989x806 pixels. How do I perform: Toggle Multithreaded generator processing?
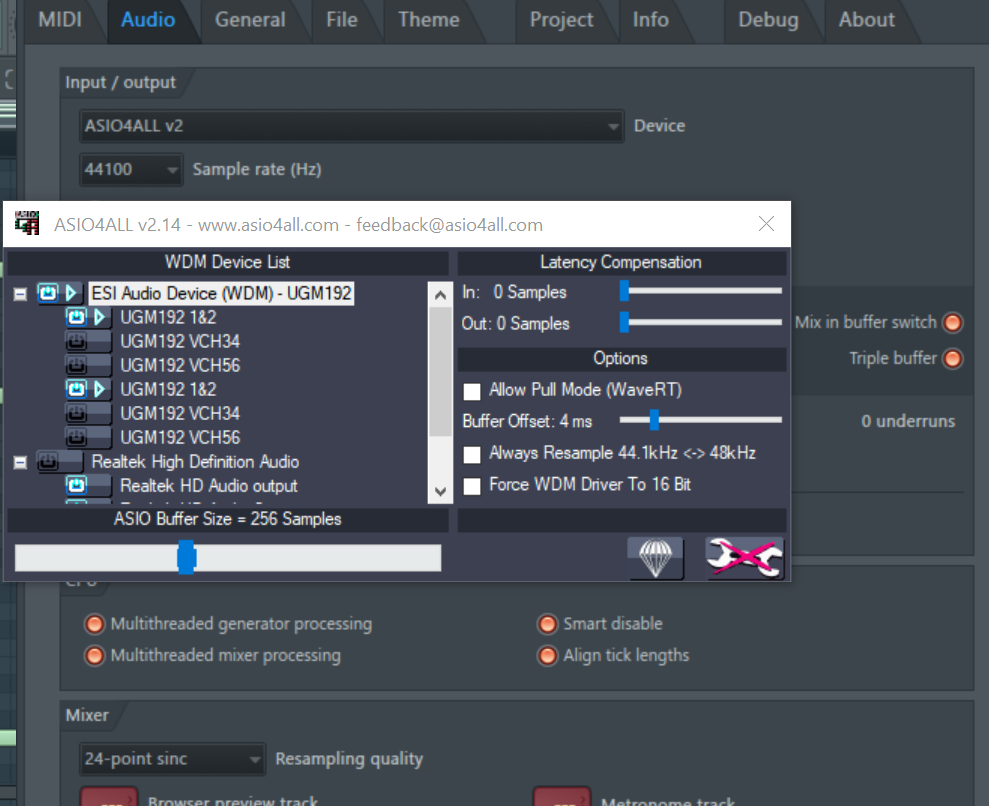[95, 624]
